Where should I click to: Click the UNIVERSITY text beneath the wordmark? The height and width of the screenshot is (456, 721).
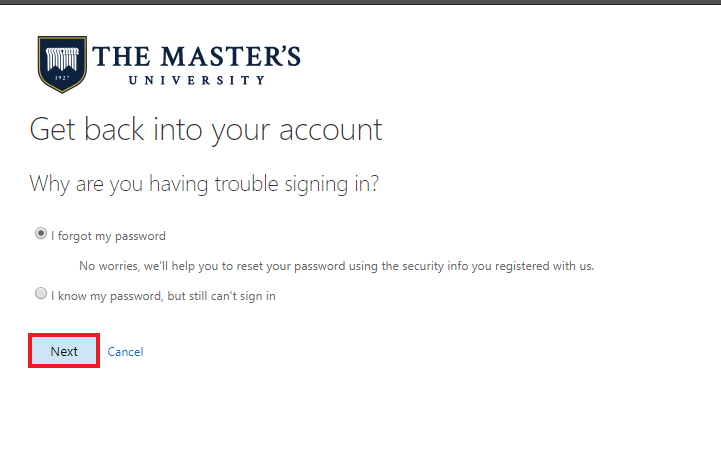point(197,80)
